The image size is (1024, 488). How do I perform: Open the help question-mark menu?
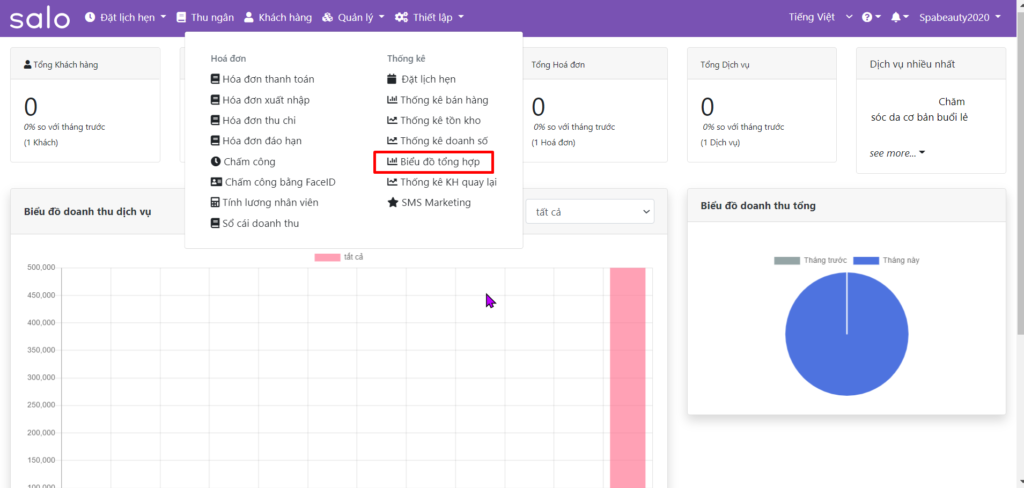coord(871,18)
